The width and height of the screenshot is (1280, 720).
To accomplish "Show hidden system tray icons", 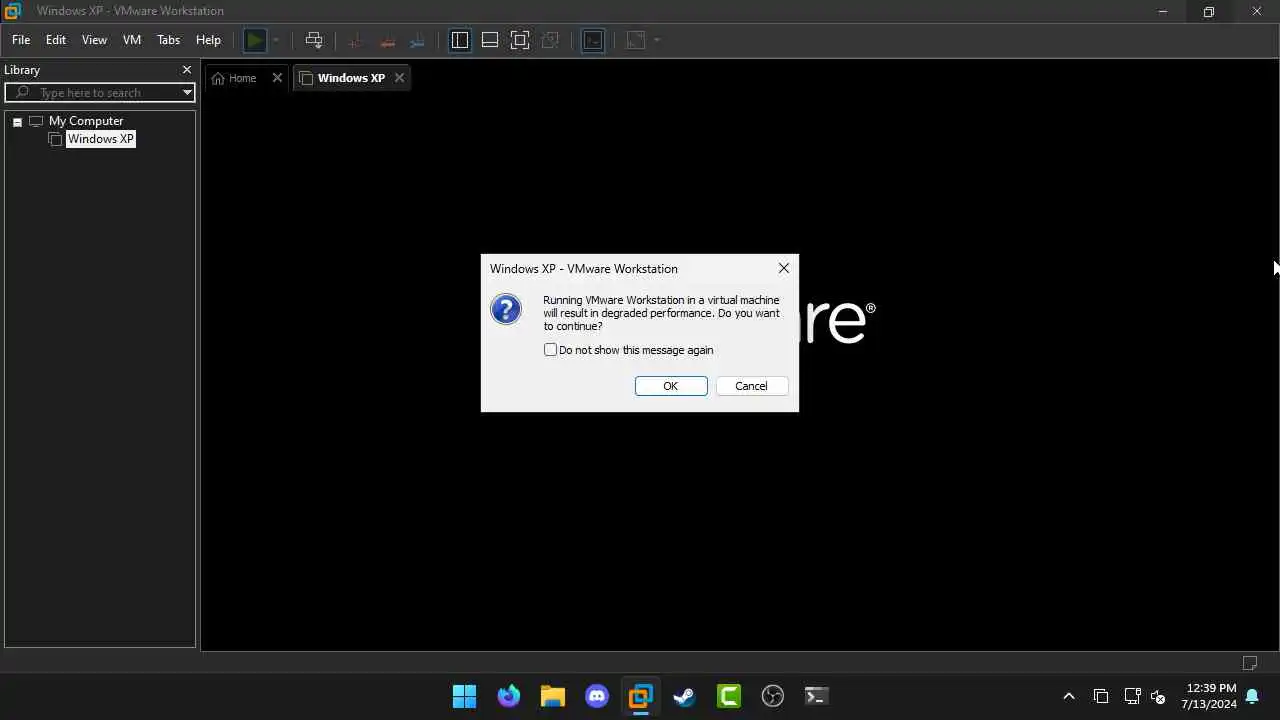I will (1068, 696).
